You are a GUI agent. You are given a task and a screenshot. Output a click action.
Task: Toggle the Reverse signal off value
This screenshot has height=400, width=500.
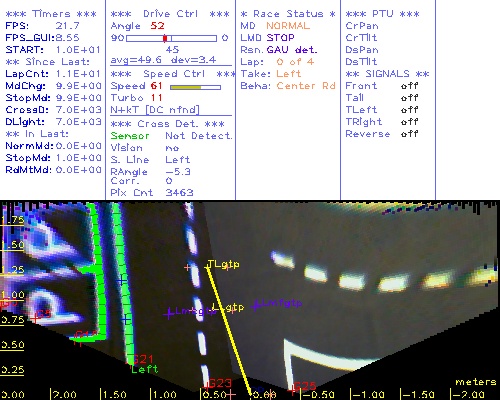point(410,134)
